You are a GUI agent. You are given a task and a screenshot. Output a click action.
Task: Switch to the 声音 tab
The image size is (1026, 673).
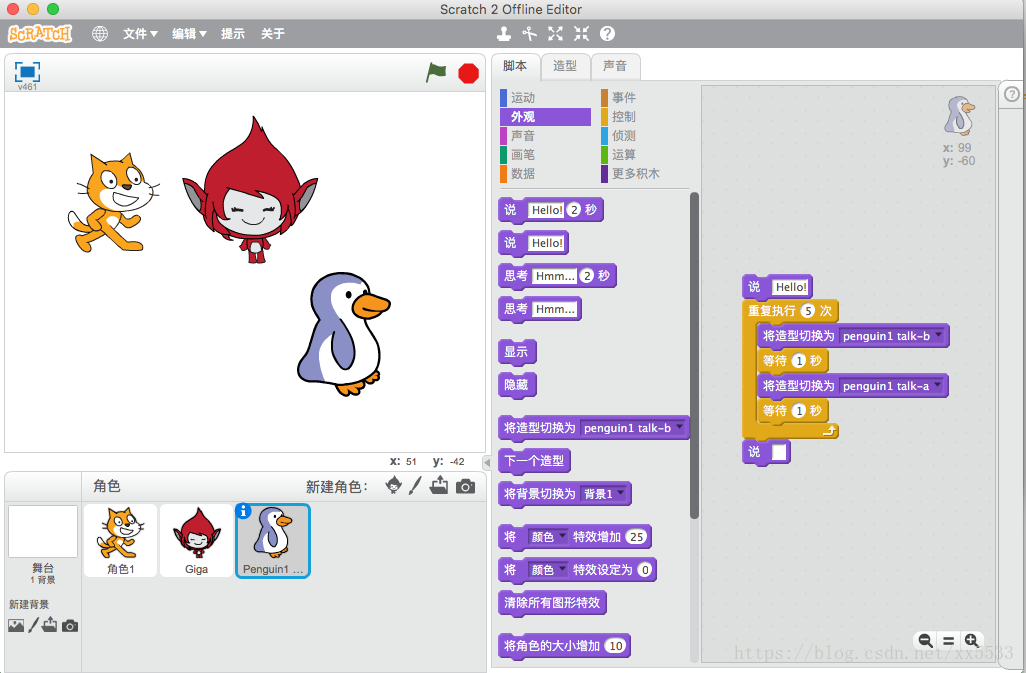pyautogui.click(x=614, y=66)
